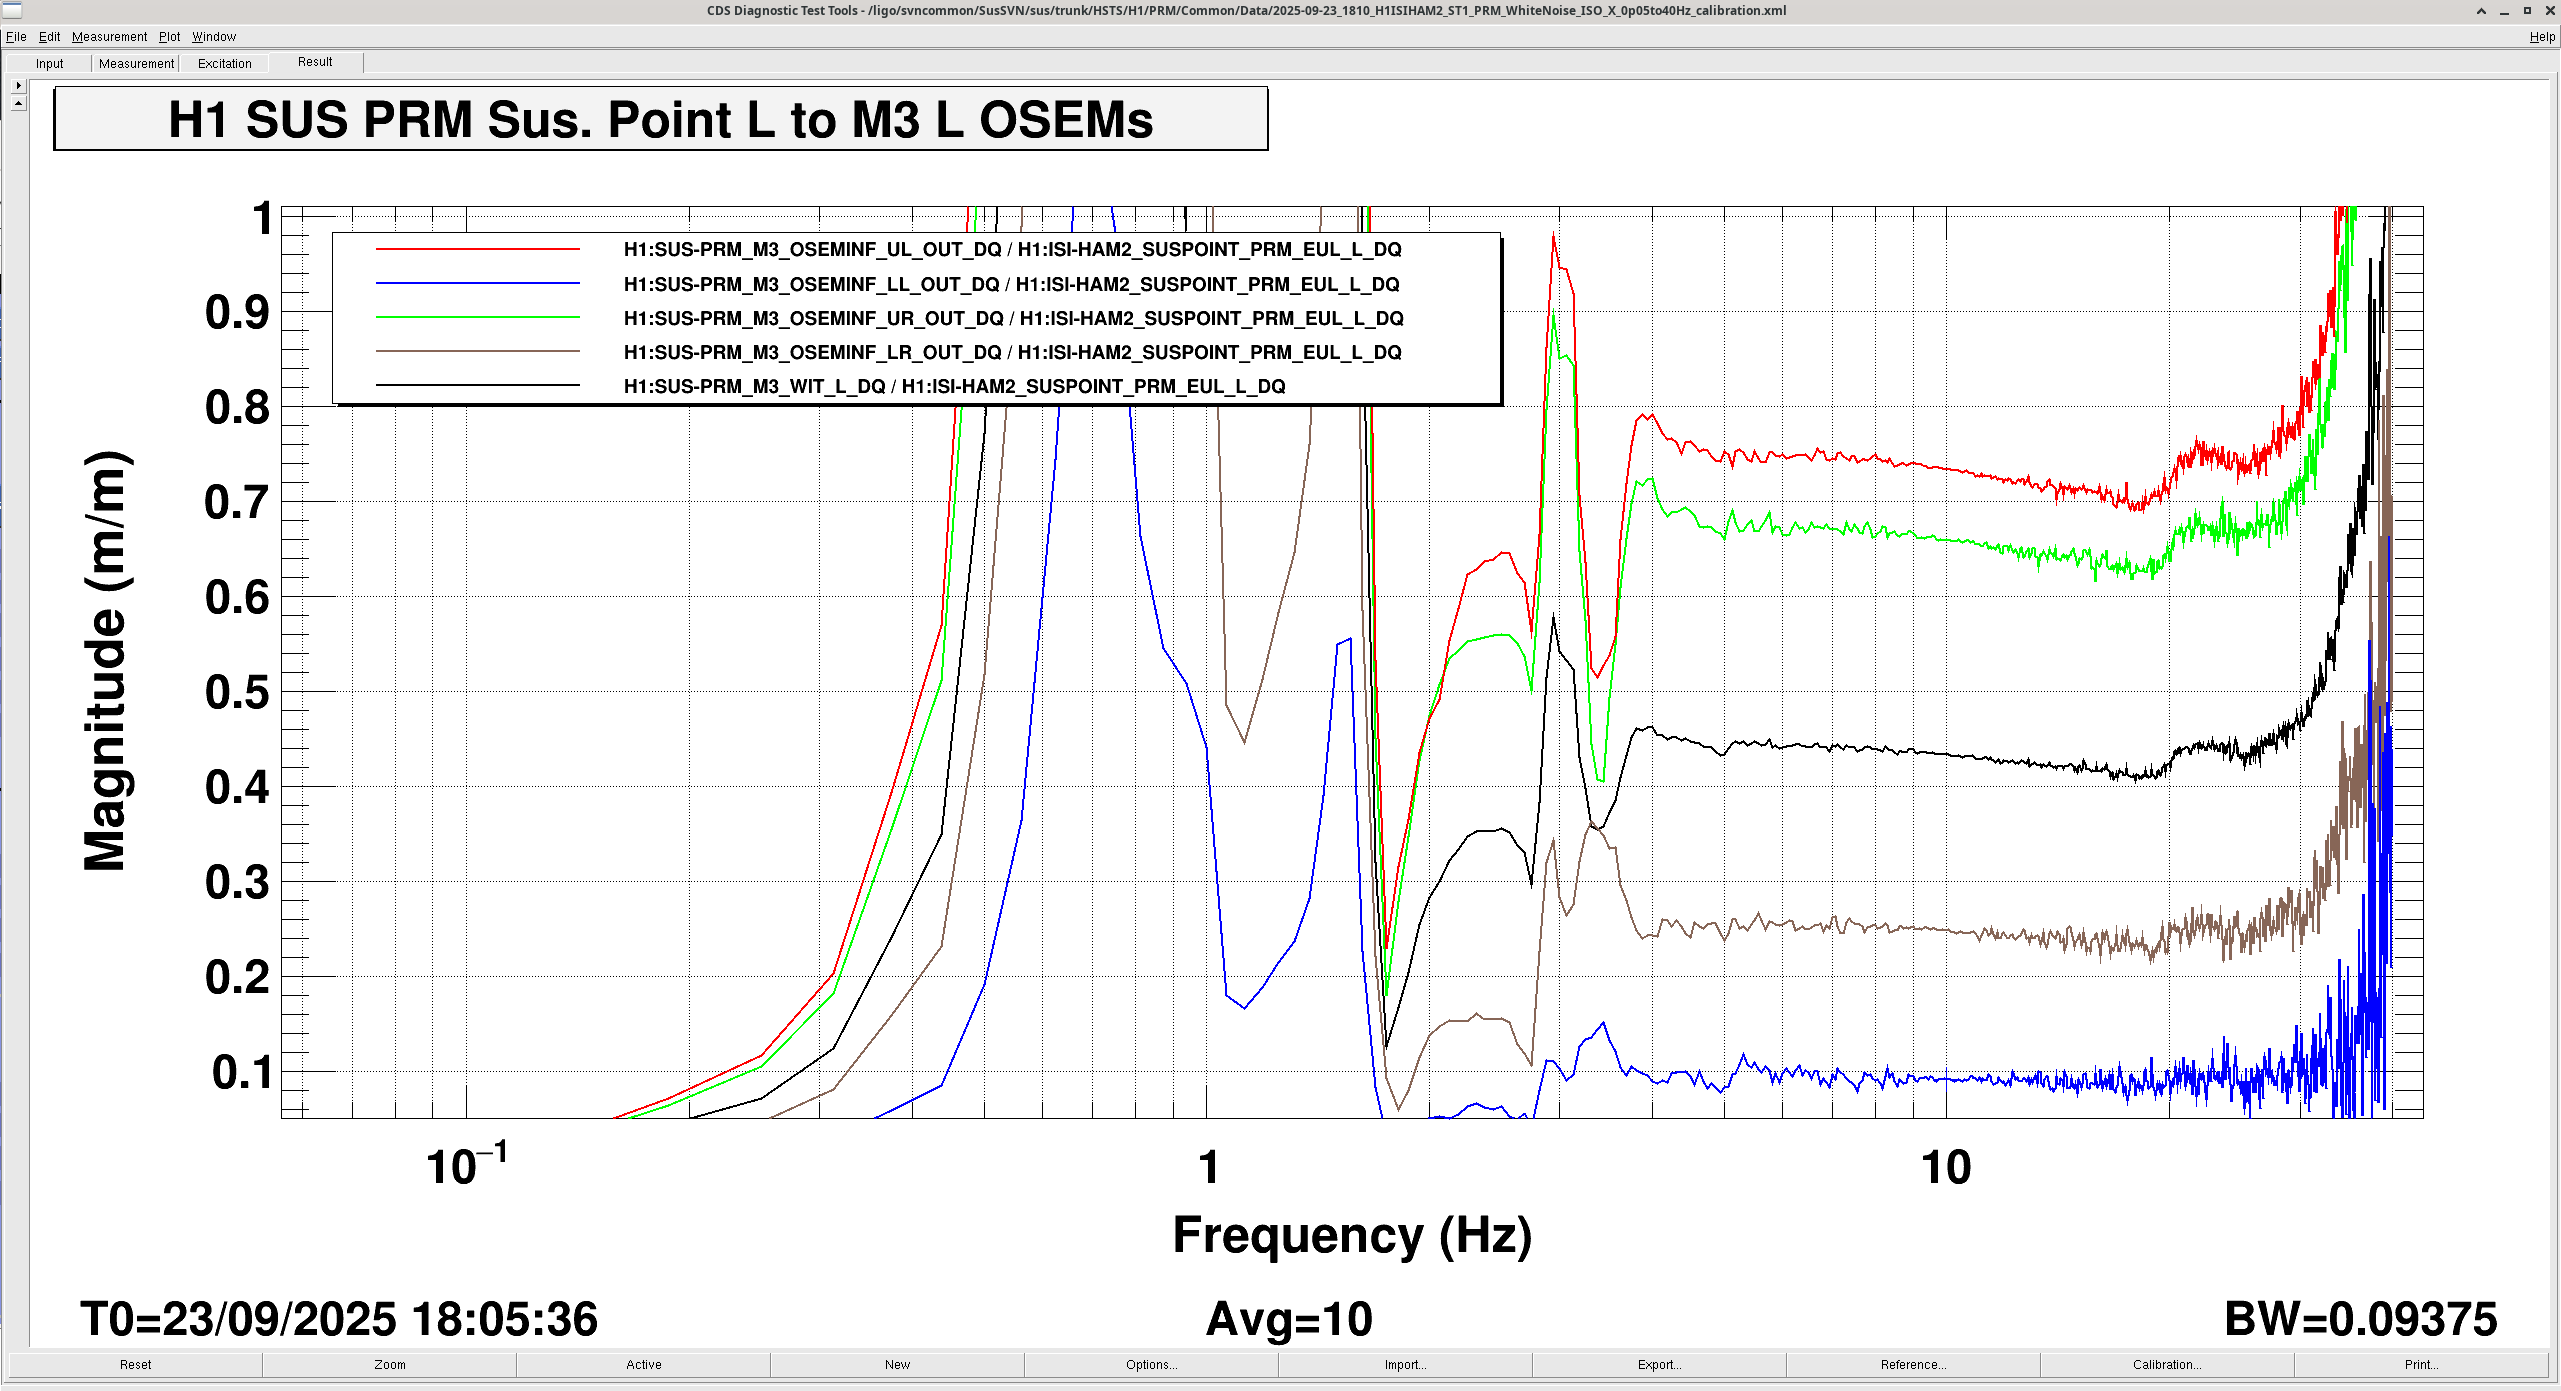Viewport: 2561px width, 1391px height.
Task: Open the Options... dialog
Action: [x=1151, y=1364]
